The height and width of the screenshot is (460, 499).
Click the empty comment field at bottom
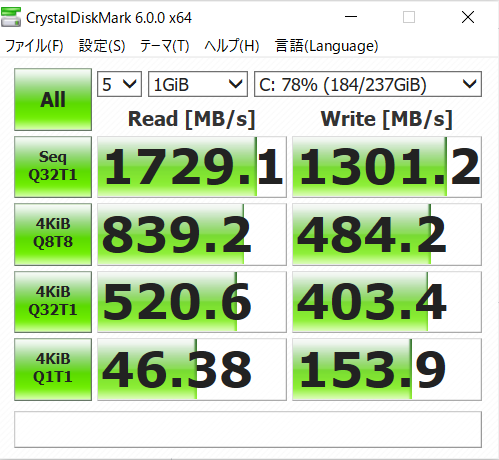pos(248,429)
